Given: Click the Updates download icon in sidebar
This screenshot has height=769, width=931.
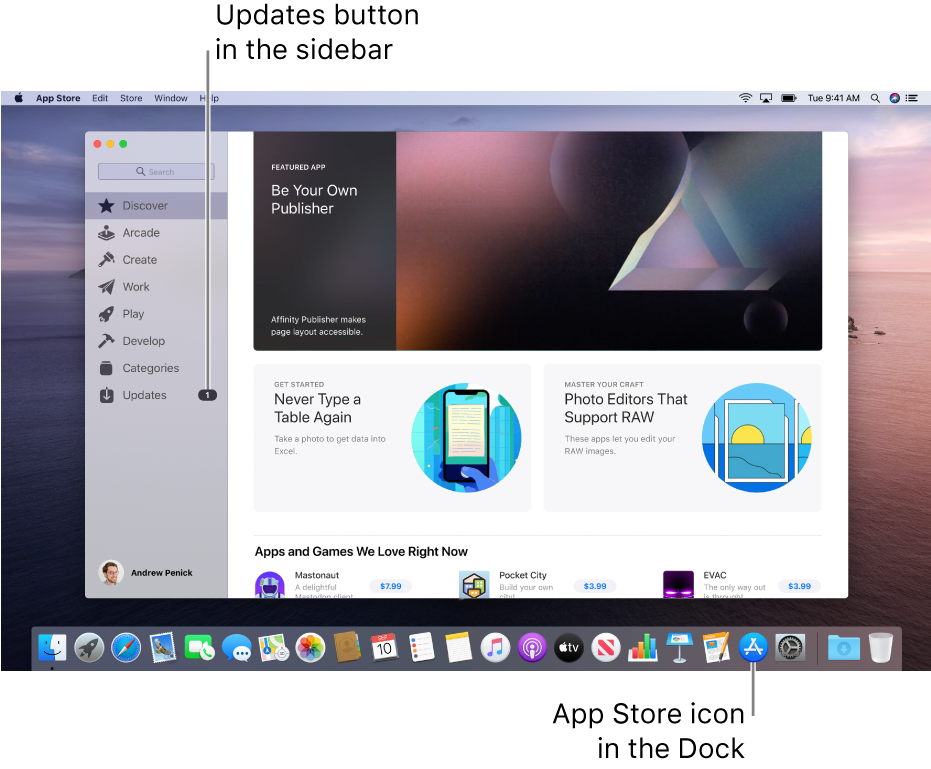Looking at the screenshot, I should 106,395.
